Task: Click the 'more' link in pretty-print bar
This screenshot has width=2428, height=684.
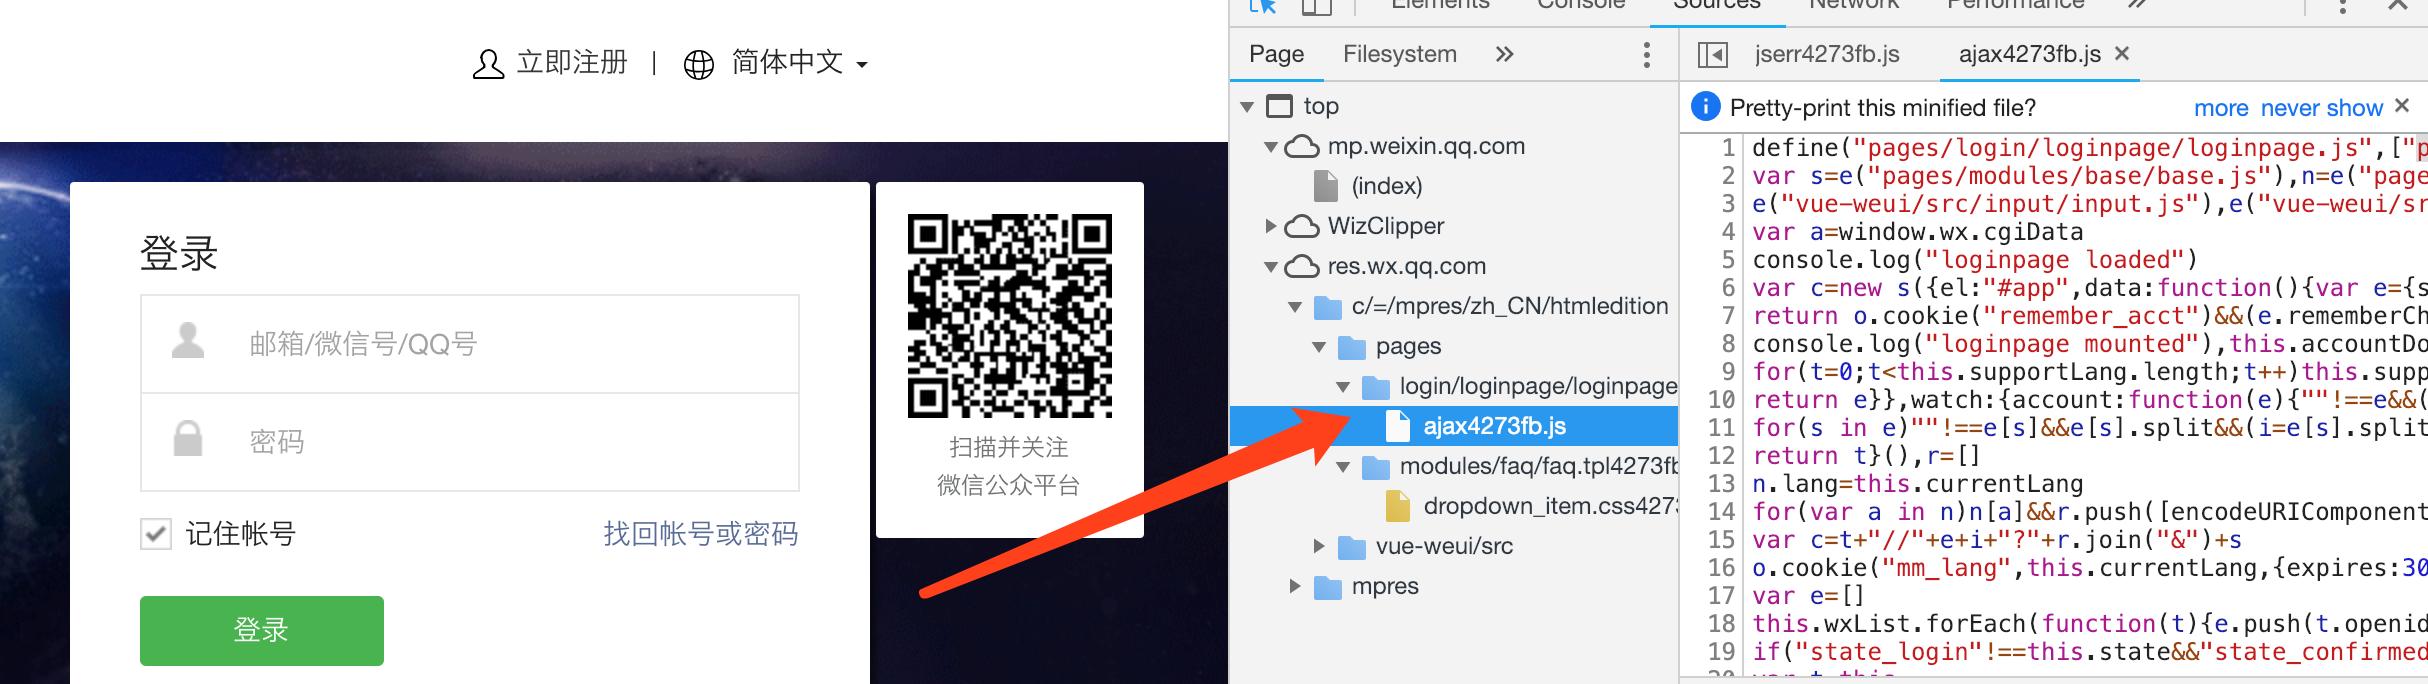Action: pos(2221,108)
